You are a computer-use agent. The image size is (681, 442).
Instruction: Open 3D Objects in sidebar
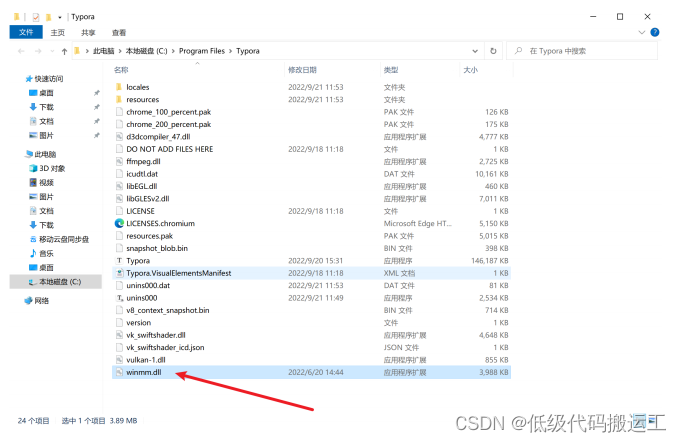(x=47, y=168)
